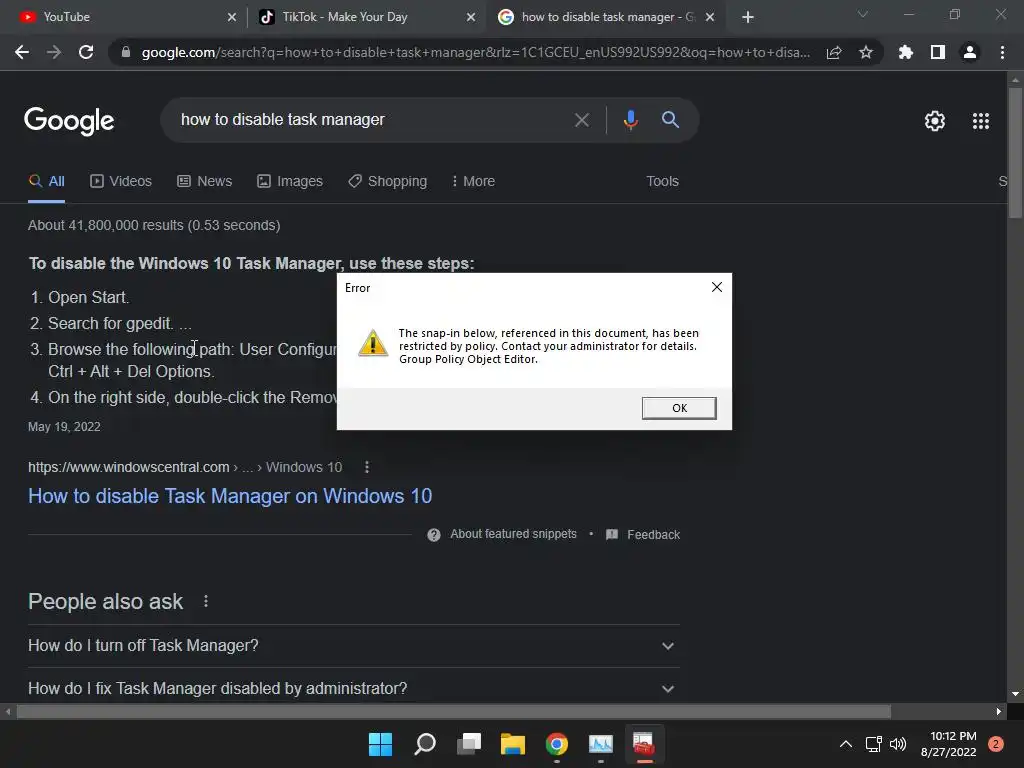
Task: Submit search with magnifying glass icon
Action: [x=670, y=120]
